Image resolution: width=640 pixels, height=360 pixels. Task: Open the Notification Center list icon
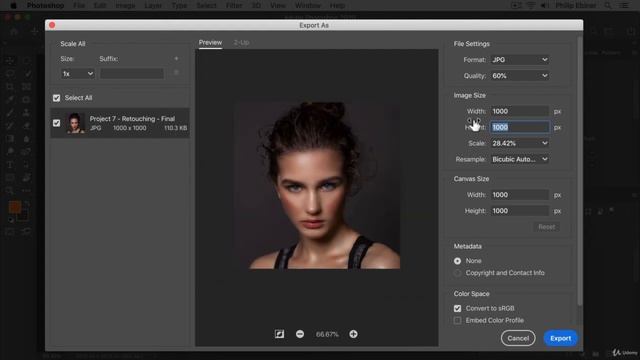(x=624, y=5)
